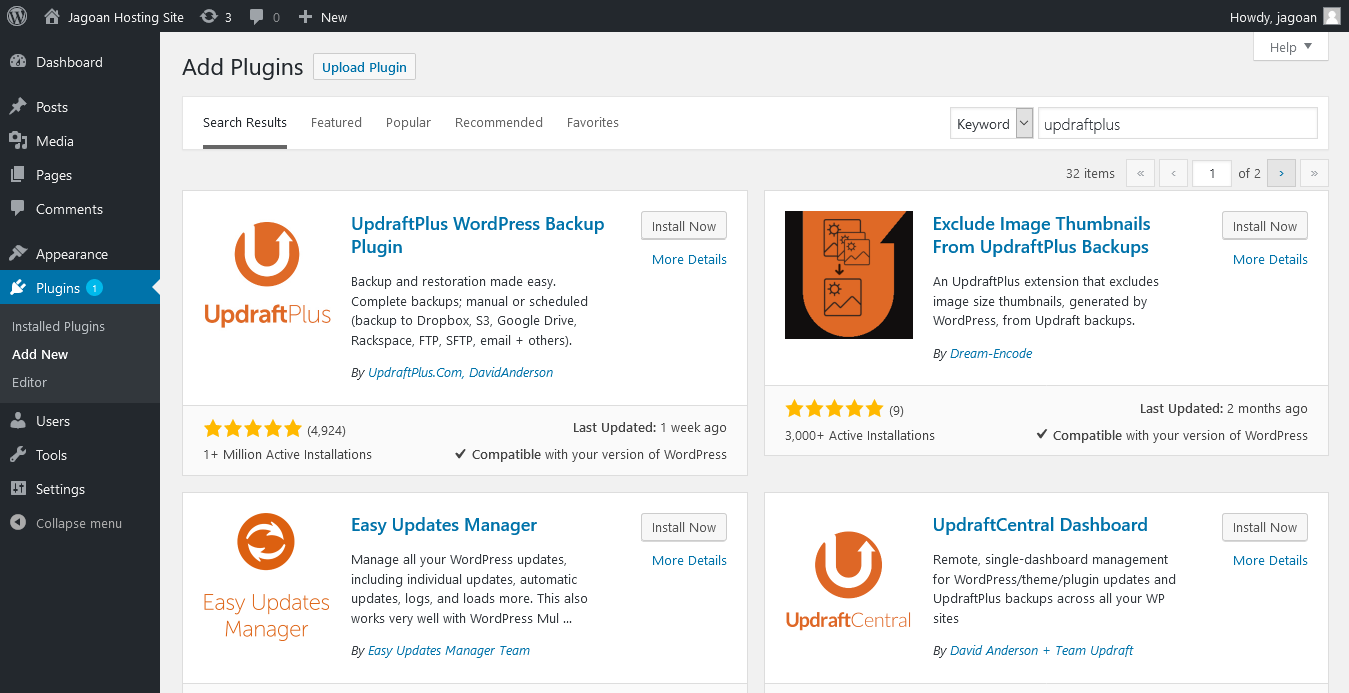Install Easy Updates Manager plugin

point(684,527)
